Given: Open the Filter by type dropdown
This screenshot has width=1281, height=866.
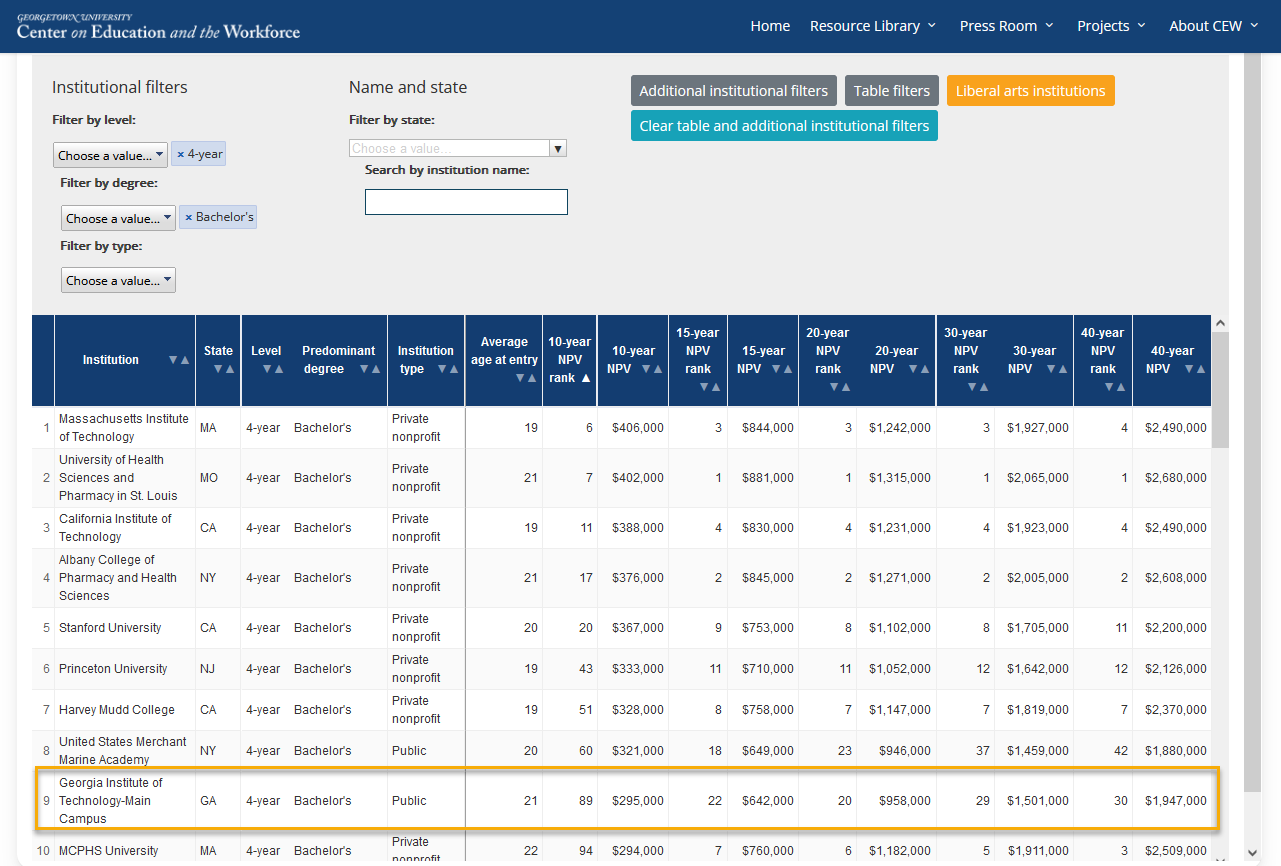Looking at the screenshot, I should (118, 280).
